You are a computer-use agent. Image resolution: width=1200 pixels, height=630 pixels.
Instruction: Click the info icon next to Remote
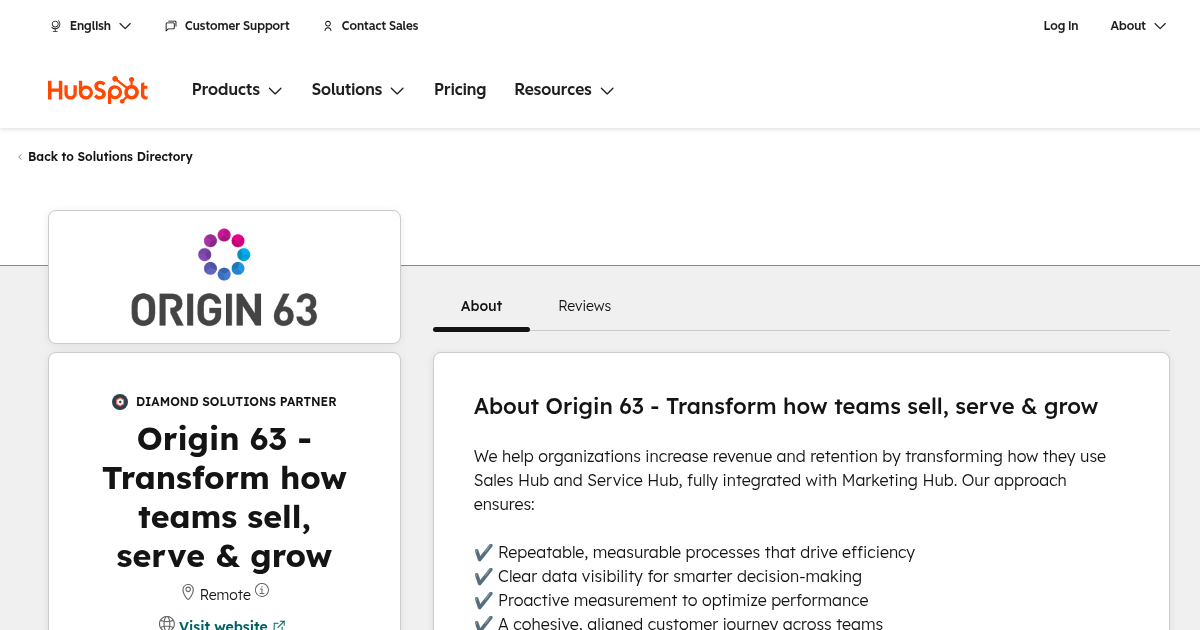pyautogui.click(x=262, y=591)
